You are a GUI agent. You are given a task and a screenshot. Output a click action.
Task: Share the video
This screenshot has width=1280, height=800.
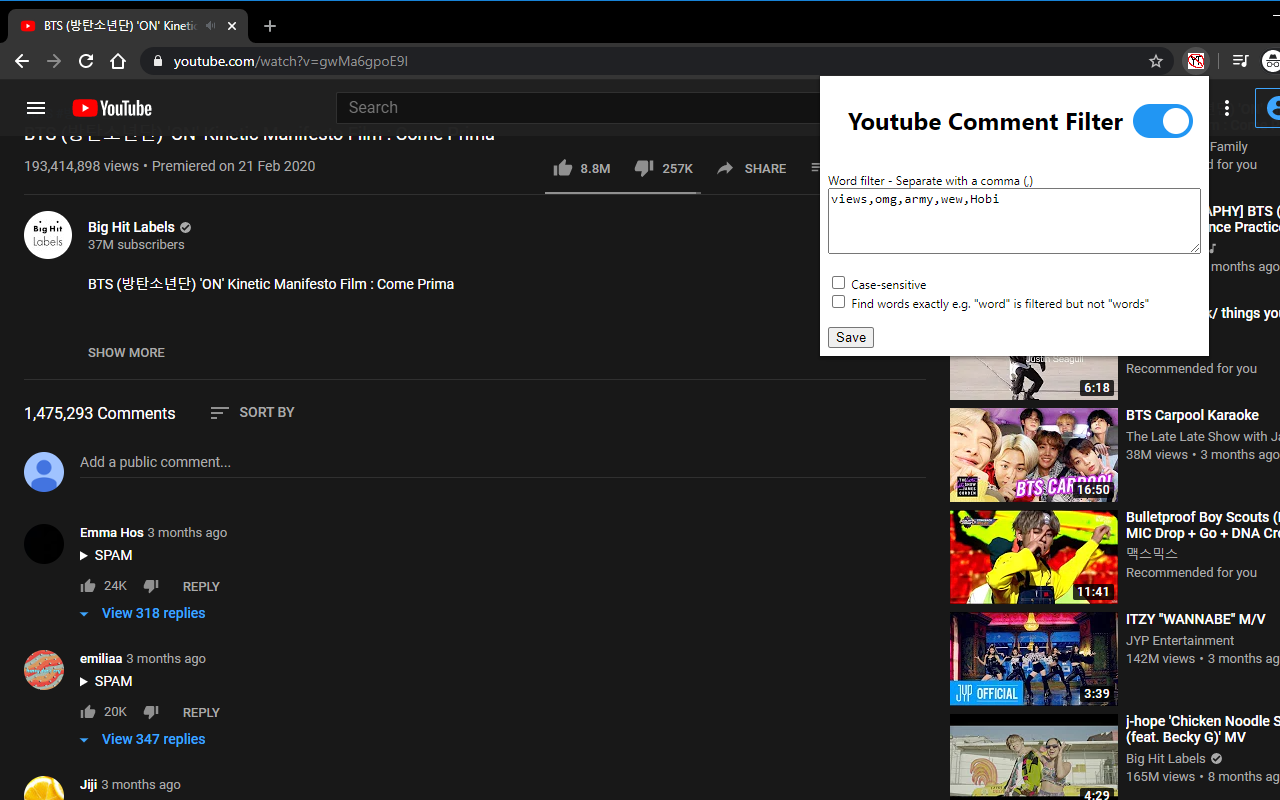751,168
